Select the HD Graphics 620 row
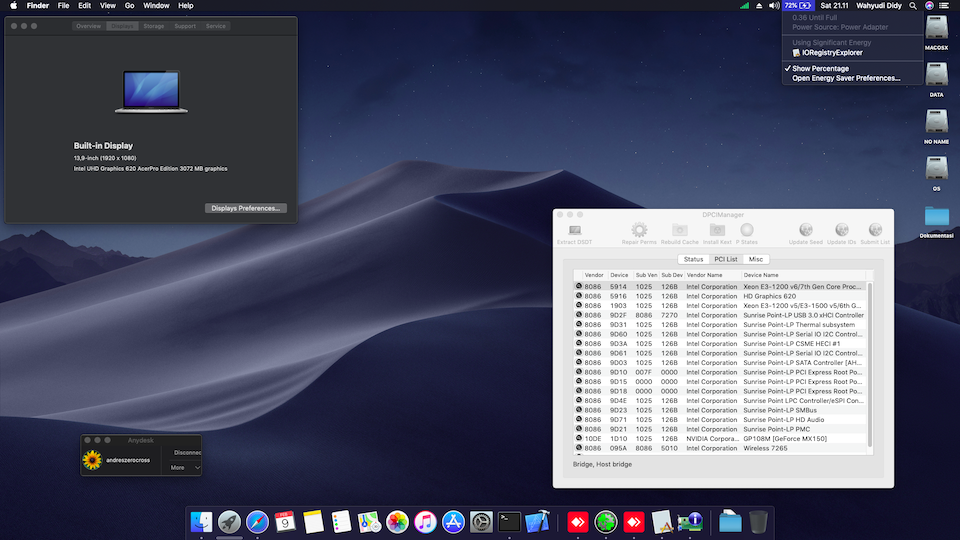960x540 pixels. click(720, 296)
